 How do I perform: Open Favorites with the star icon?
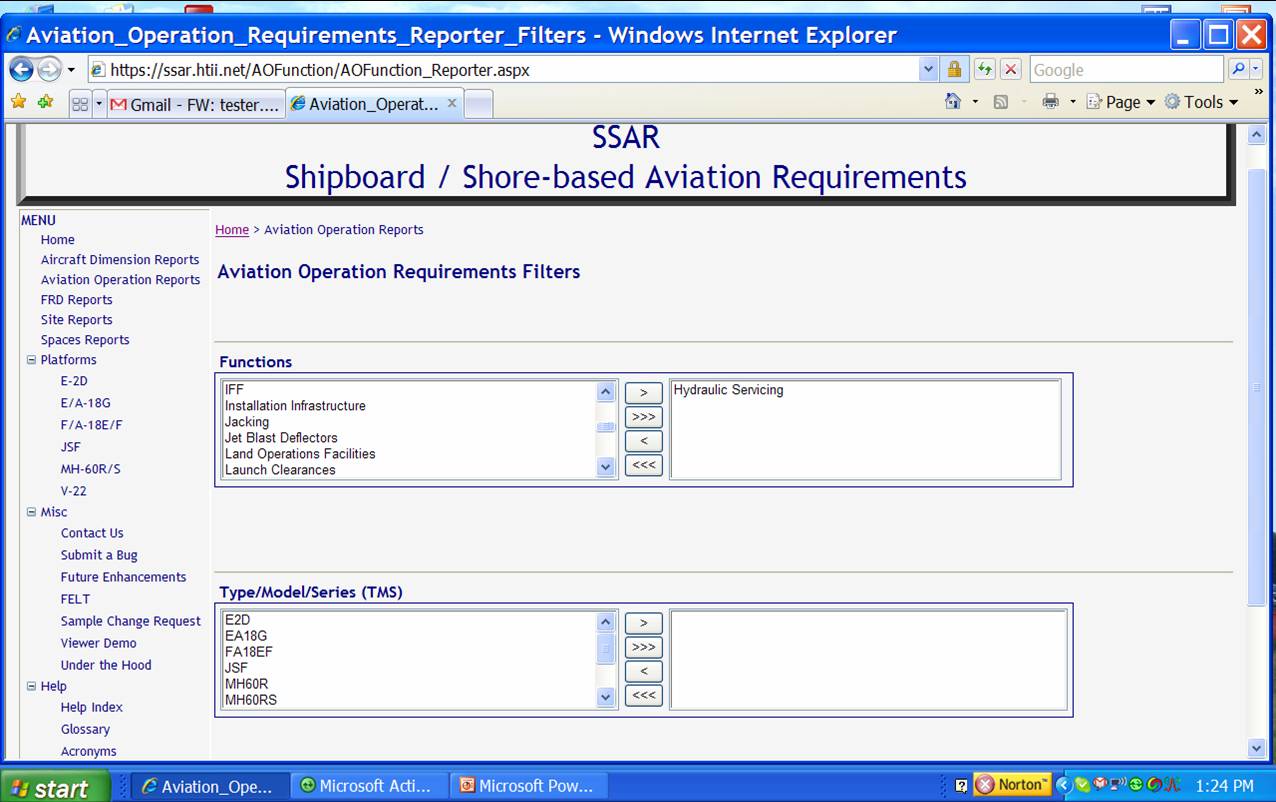(x=20, y=103)
